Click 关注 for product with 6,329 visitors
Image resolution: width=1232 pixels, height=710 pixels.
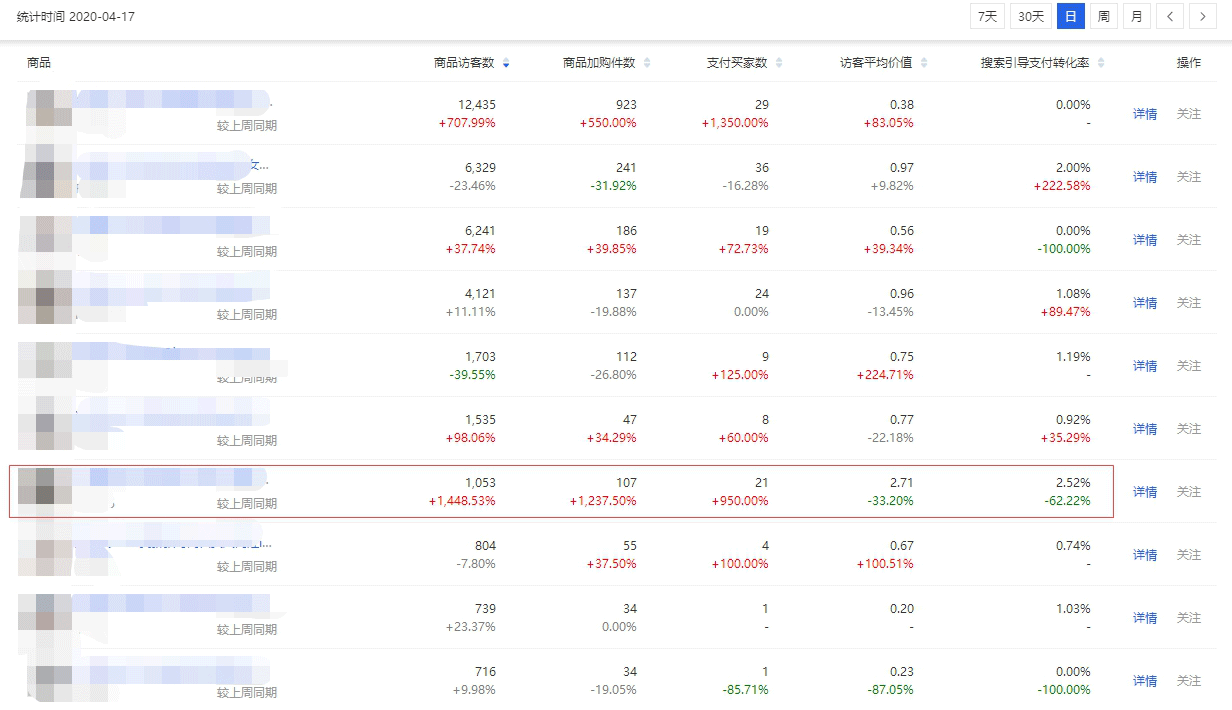coord(1189,177)
